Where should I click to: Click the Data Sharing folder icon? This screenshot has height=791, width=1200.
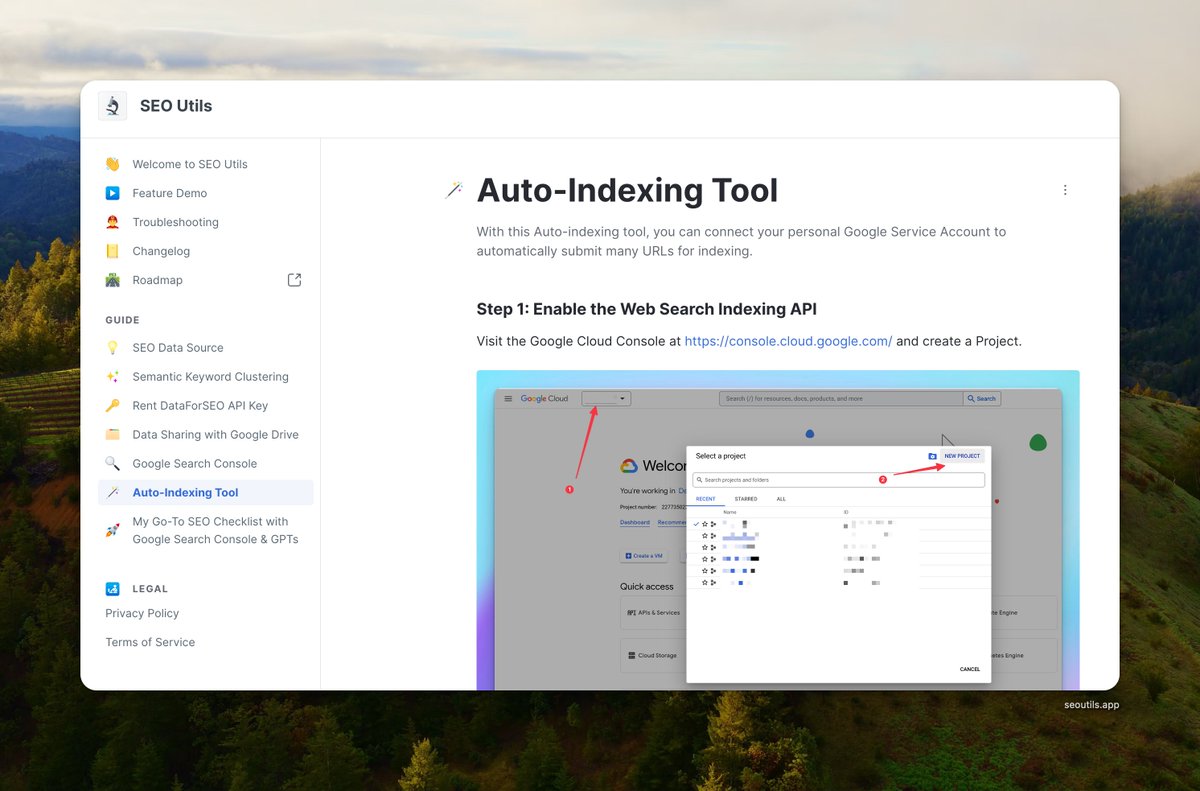[x=113, y=435]
